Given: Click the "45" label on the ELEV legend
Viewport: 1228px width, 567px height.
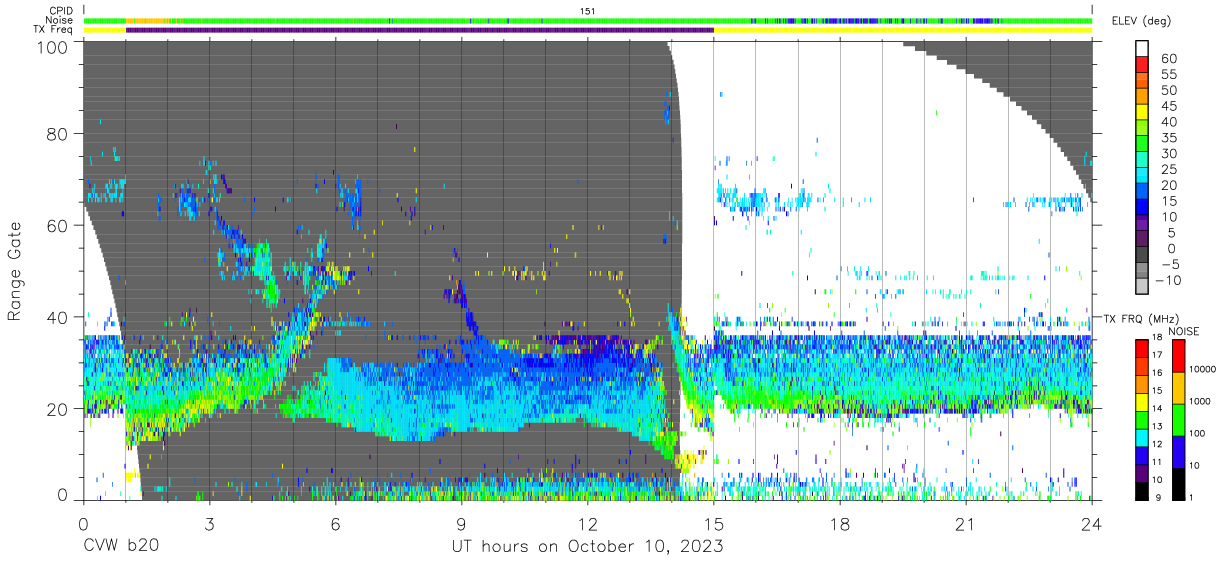Looking at the screenshot, I should coord(1169,107).
